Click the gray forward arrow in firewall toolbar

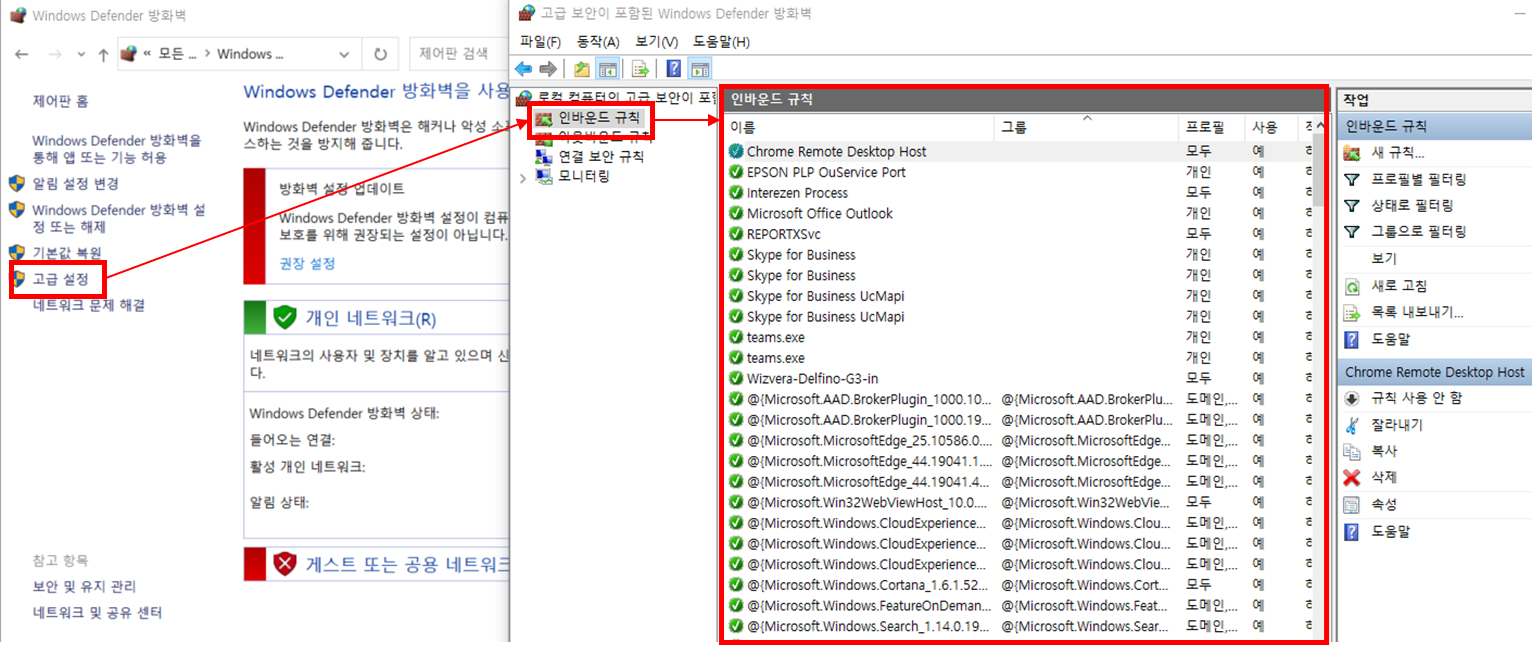click(547, 69)
